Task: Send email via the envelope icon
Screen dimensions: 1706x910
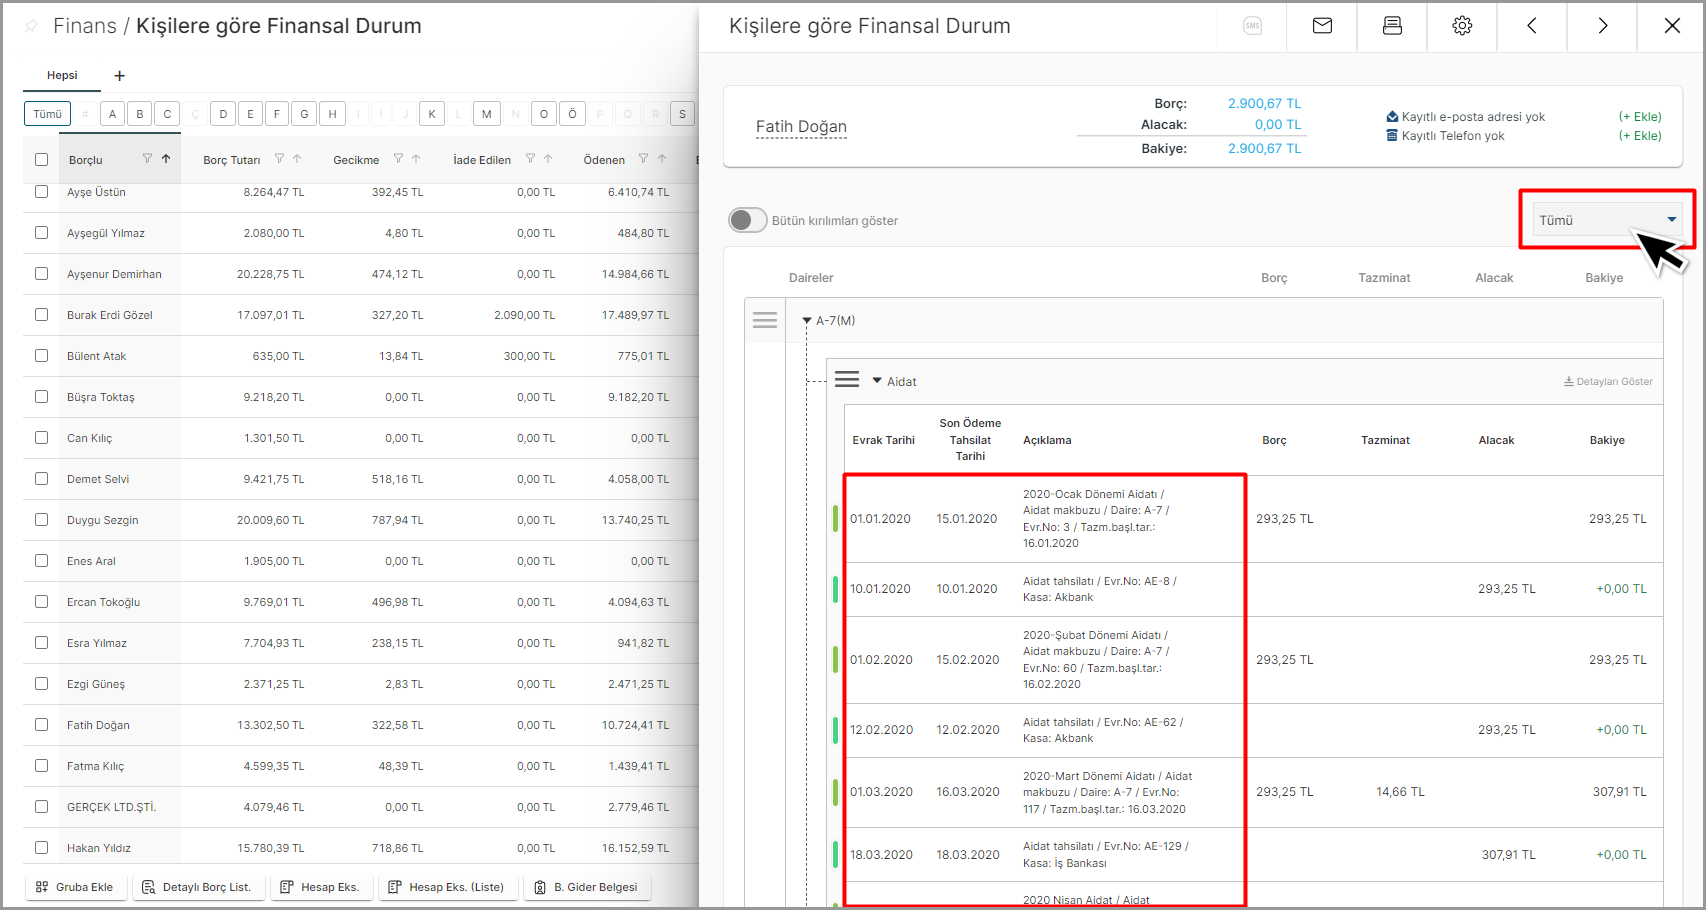Action: 1322,26
